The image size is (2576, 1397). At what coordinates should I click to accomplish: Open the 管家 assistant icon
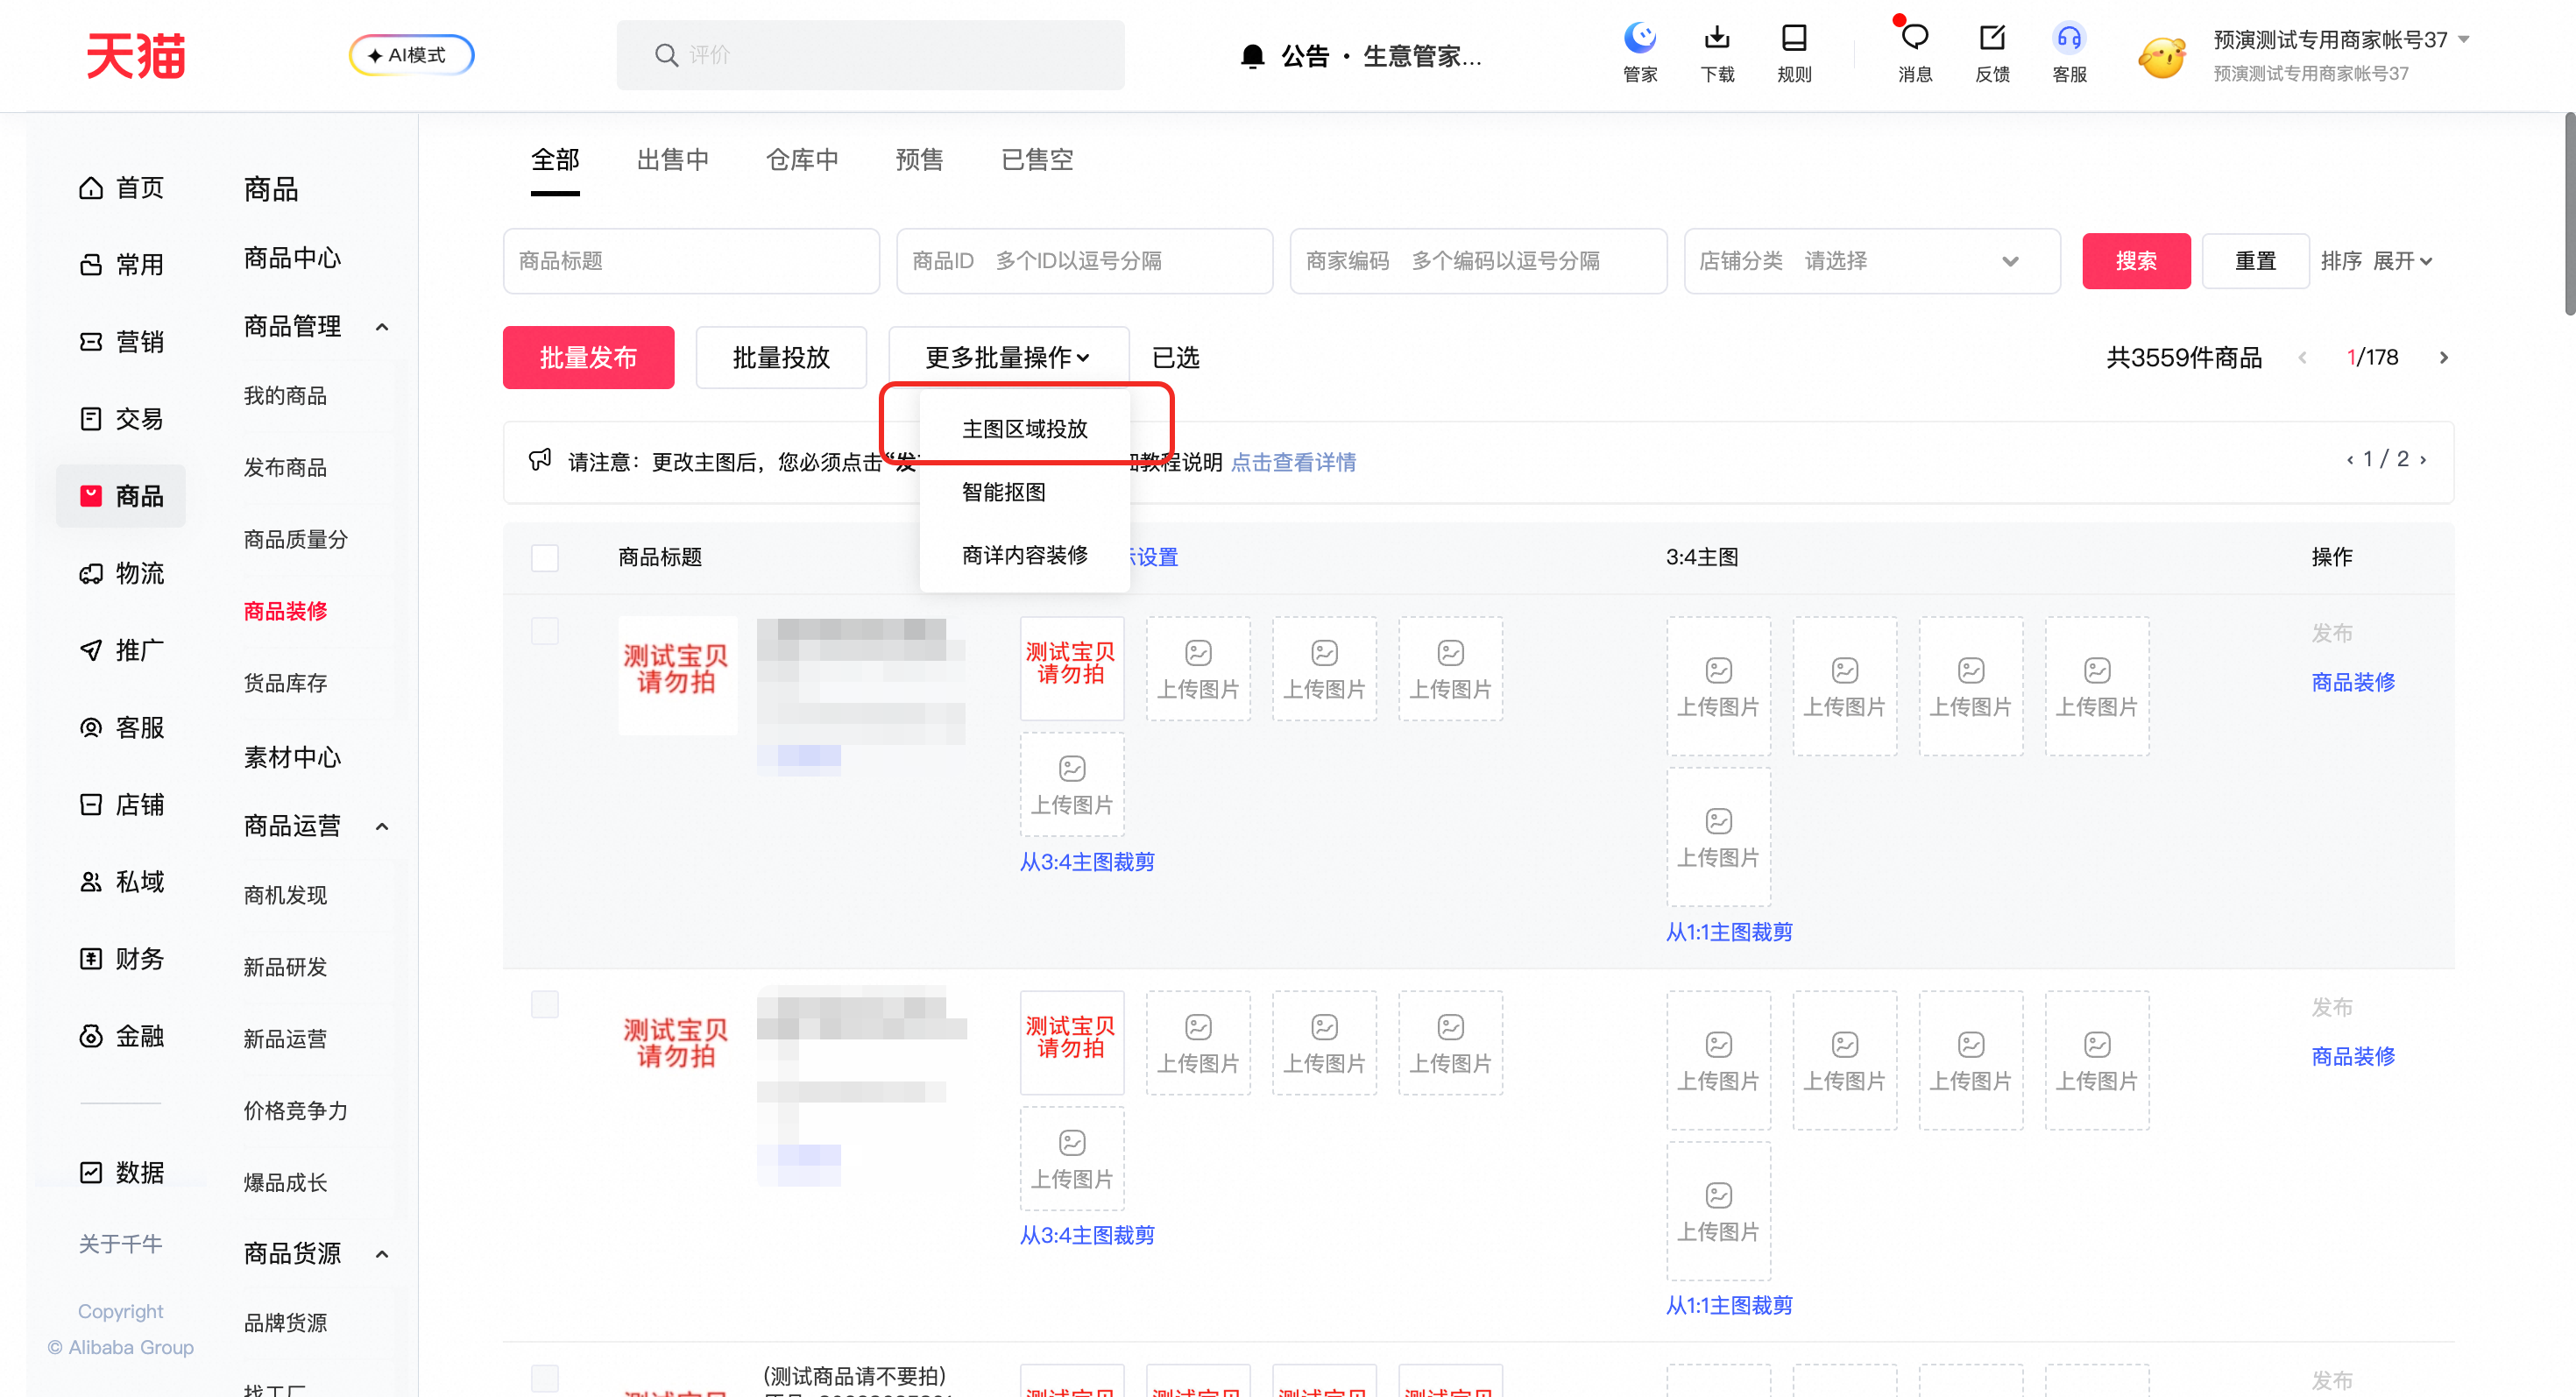point(1640,39)
